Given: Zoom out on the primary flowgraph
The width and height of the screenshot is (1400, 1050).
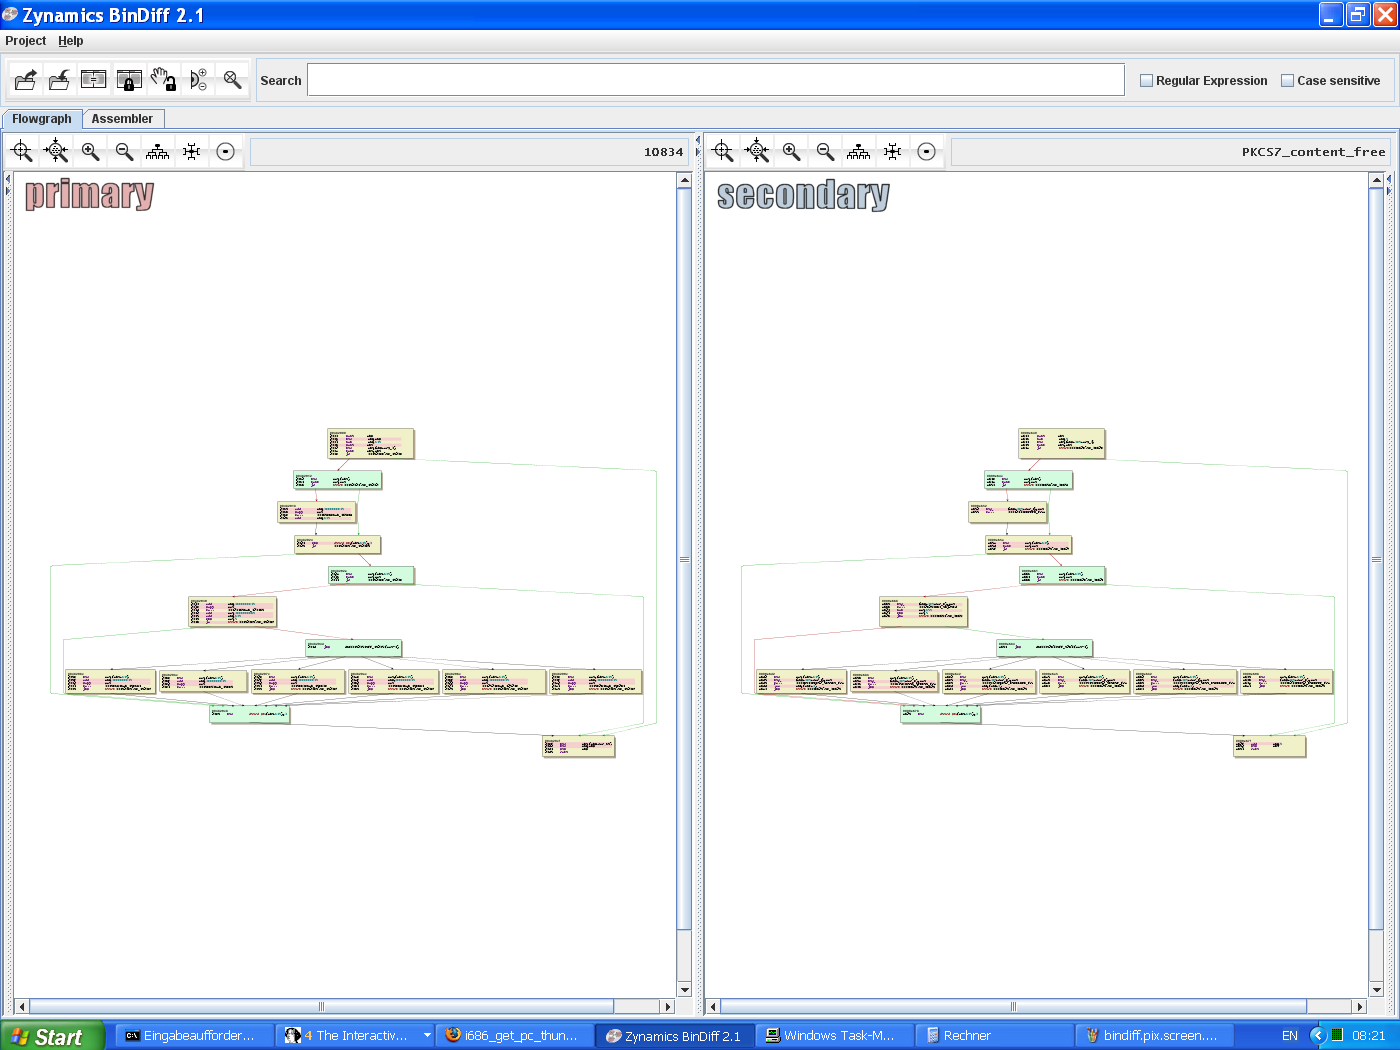Looking at the screenshot, I should pyautogui.click(x=125, y=152).
